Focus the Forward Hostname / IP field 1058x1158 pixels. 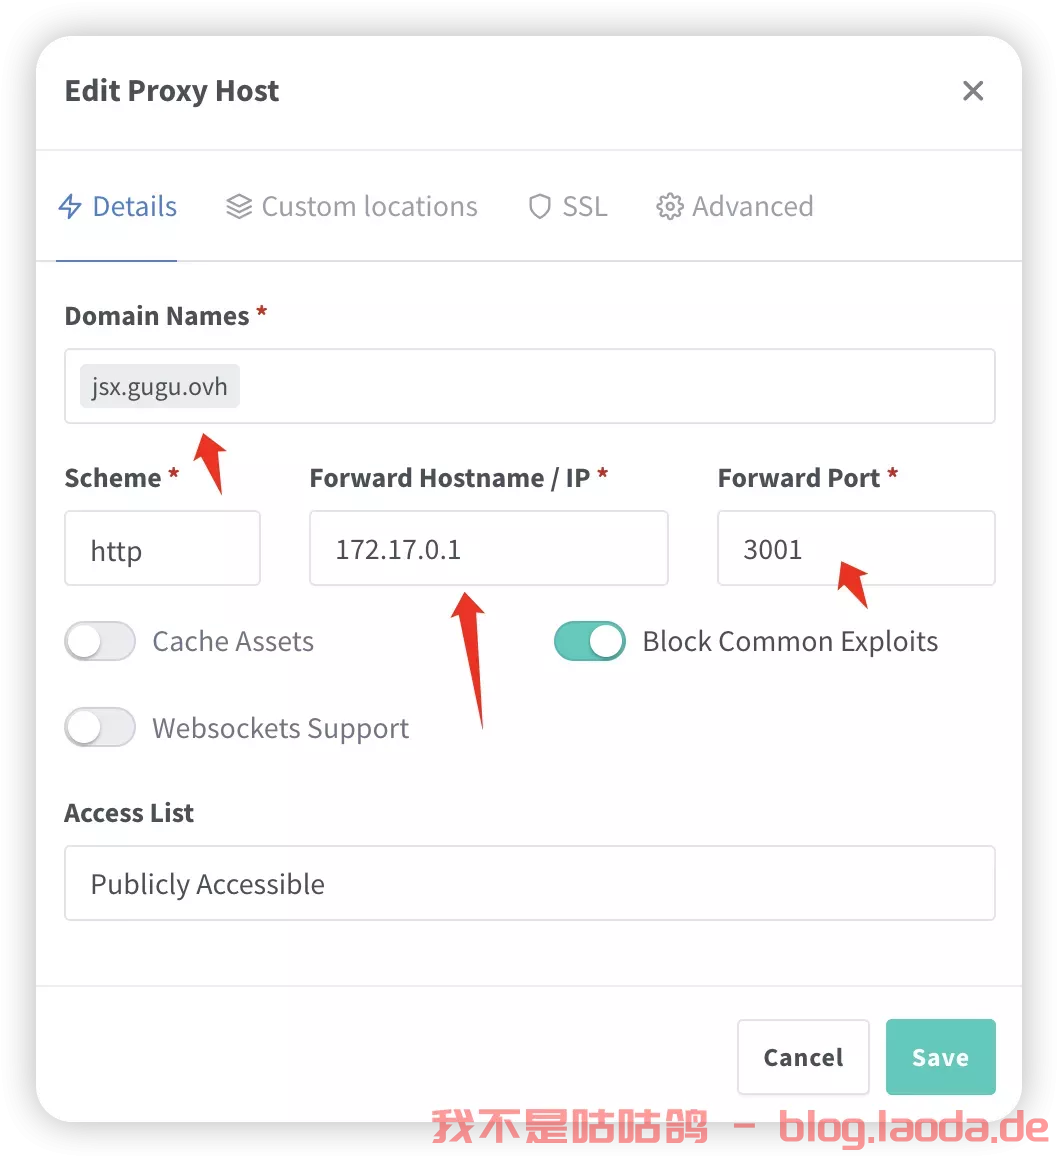click(x=489, y=548)
